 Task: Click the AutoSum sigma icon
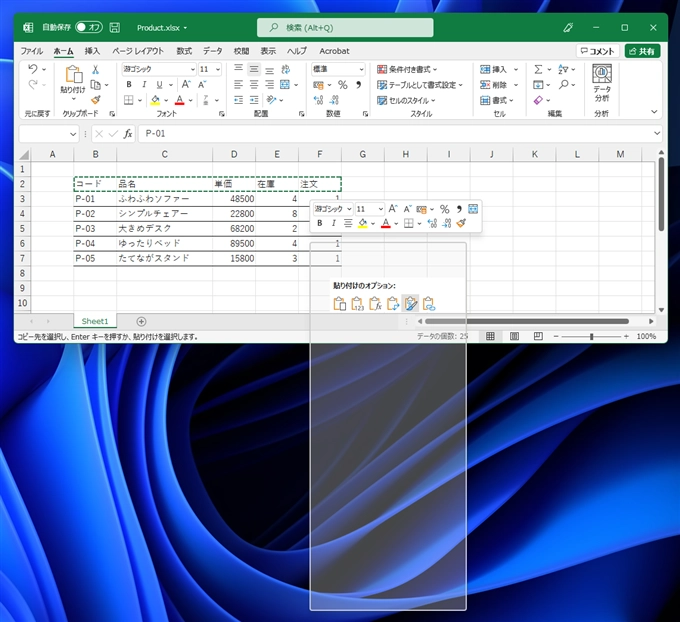538,69
